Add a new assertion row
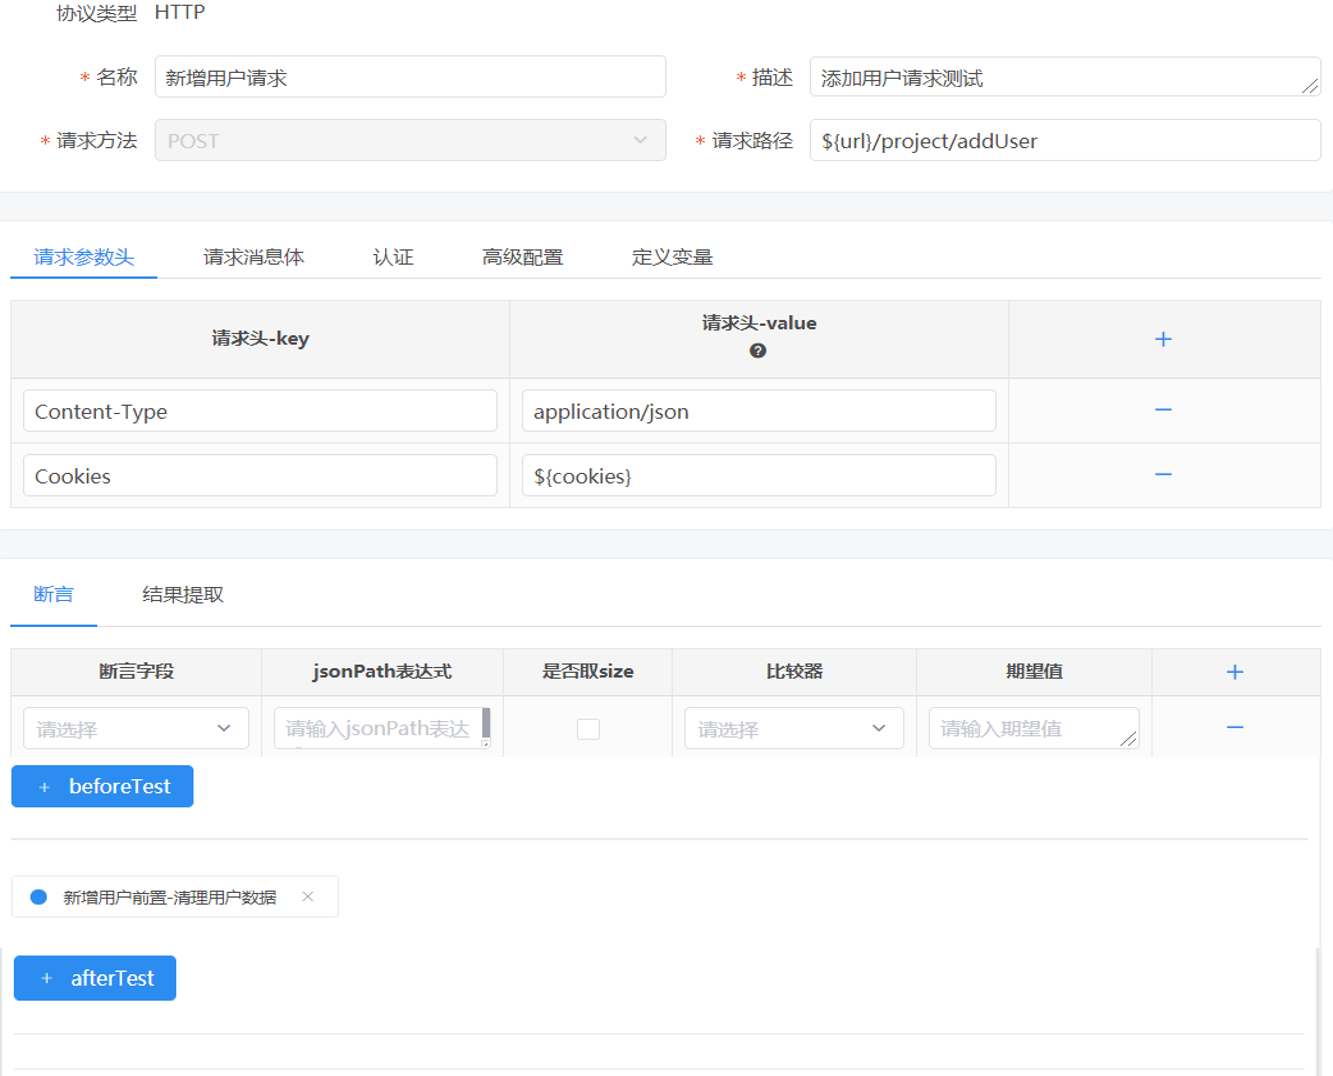The height and width of the screenshot is (1076, 1333). [x=1235, y=672]
